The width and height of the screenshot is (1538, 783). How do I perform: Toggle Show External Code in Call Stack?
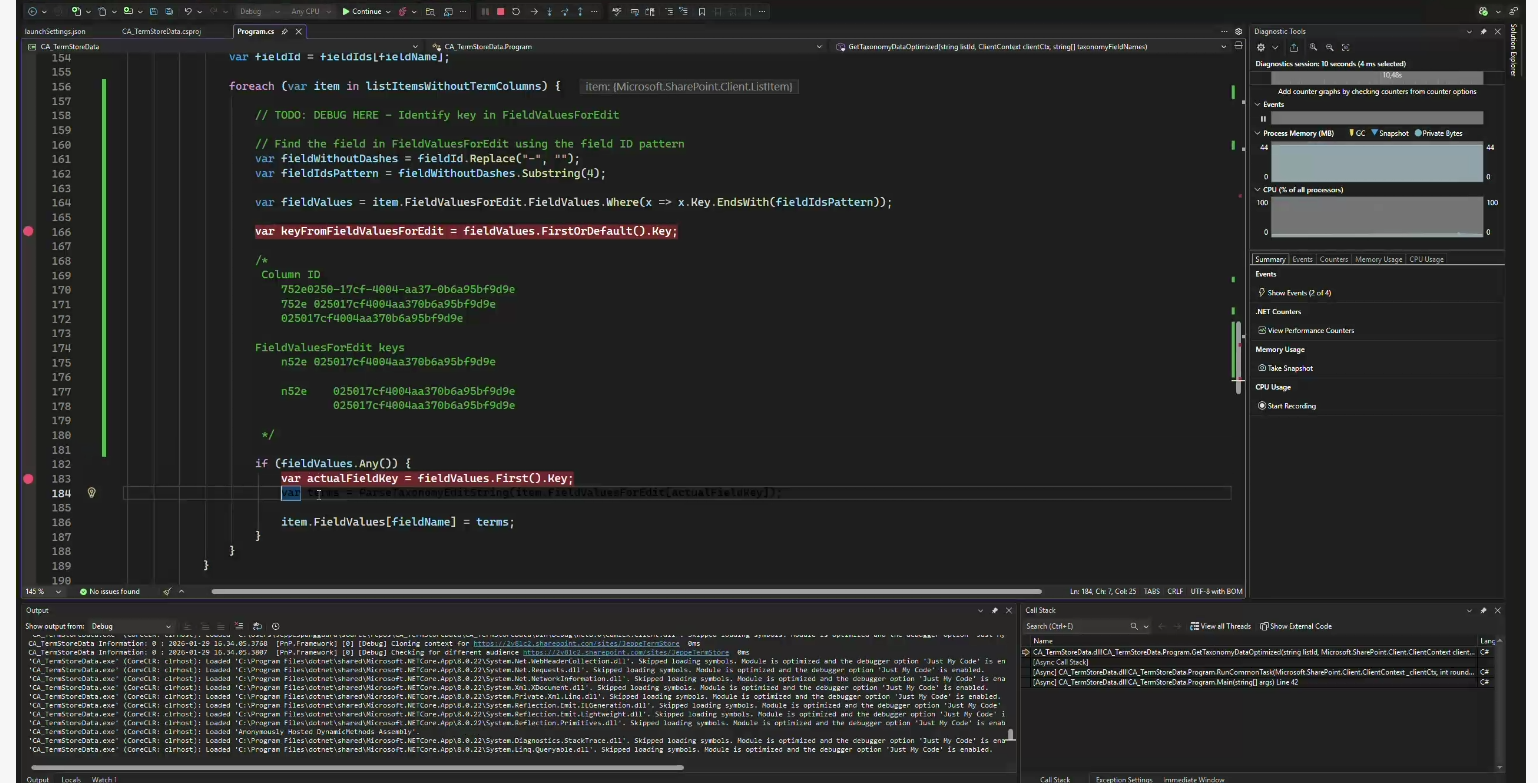click(1296, 626)
